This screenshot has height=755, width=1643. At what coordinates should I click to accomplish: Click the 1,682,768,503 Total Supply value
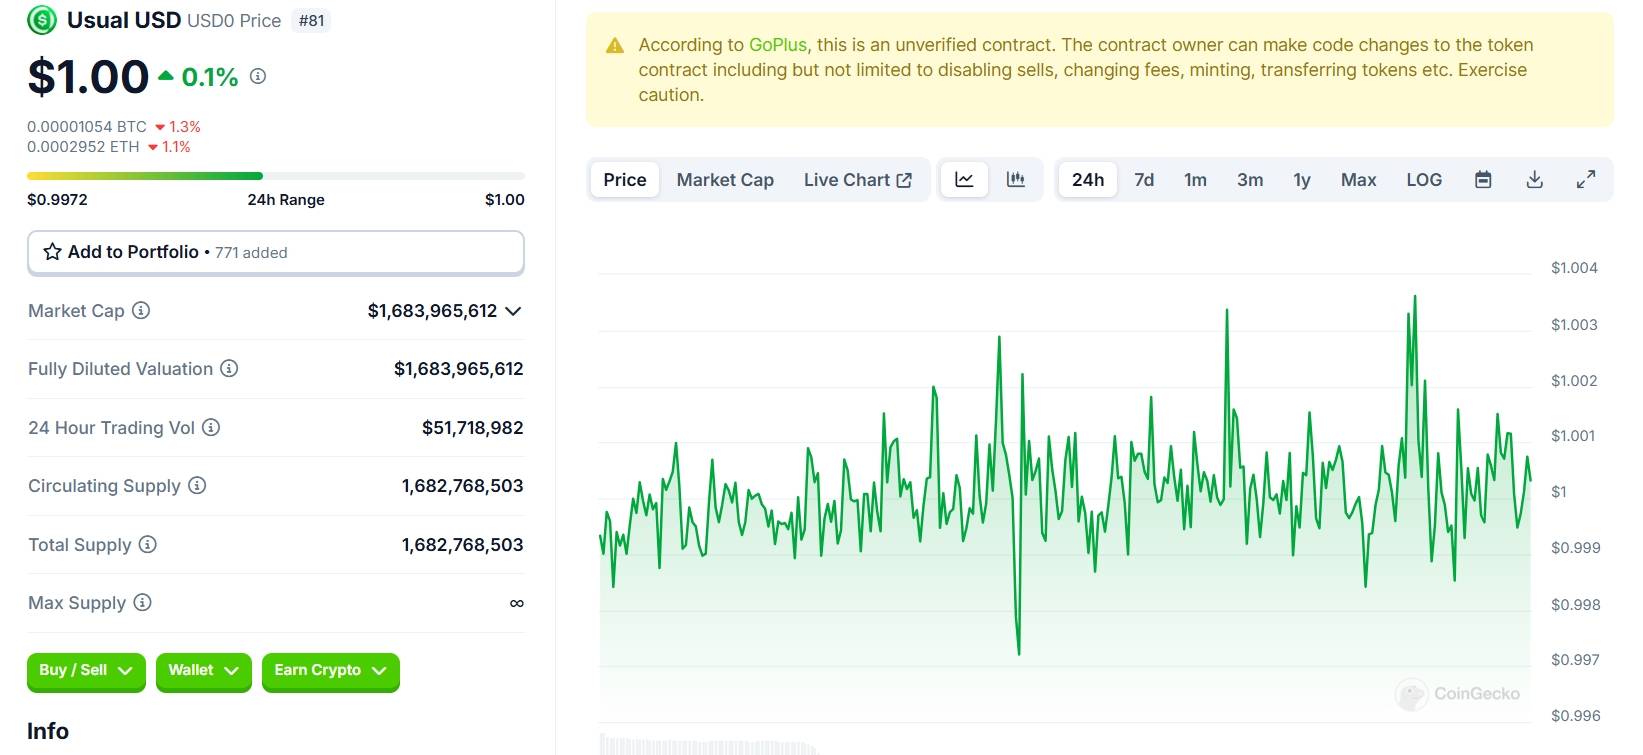point(462,545)
